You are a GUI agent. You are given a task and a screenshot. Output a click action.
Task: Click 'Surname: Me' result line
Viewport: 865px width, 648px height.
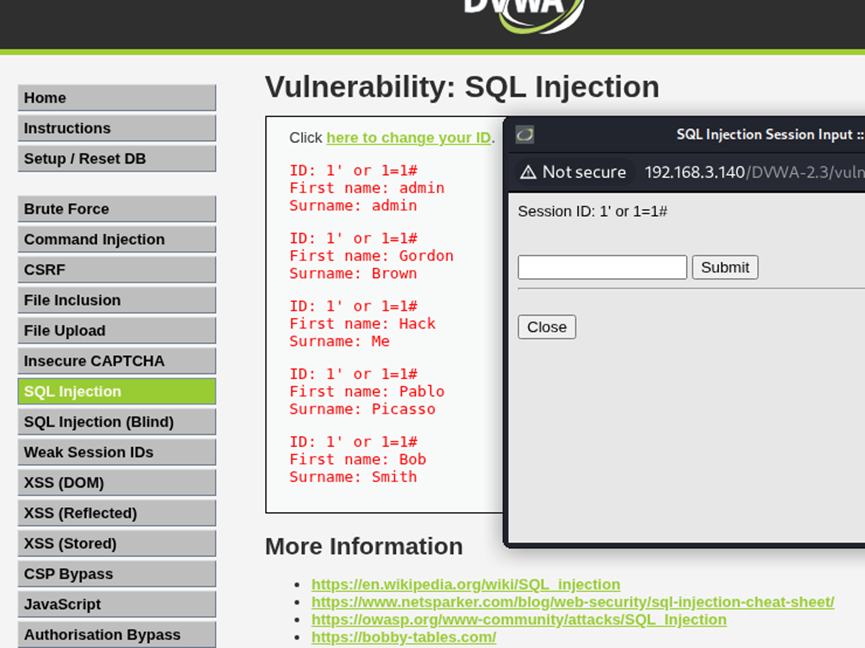339,341
